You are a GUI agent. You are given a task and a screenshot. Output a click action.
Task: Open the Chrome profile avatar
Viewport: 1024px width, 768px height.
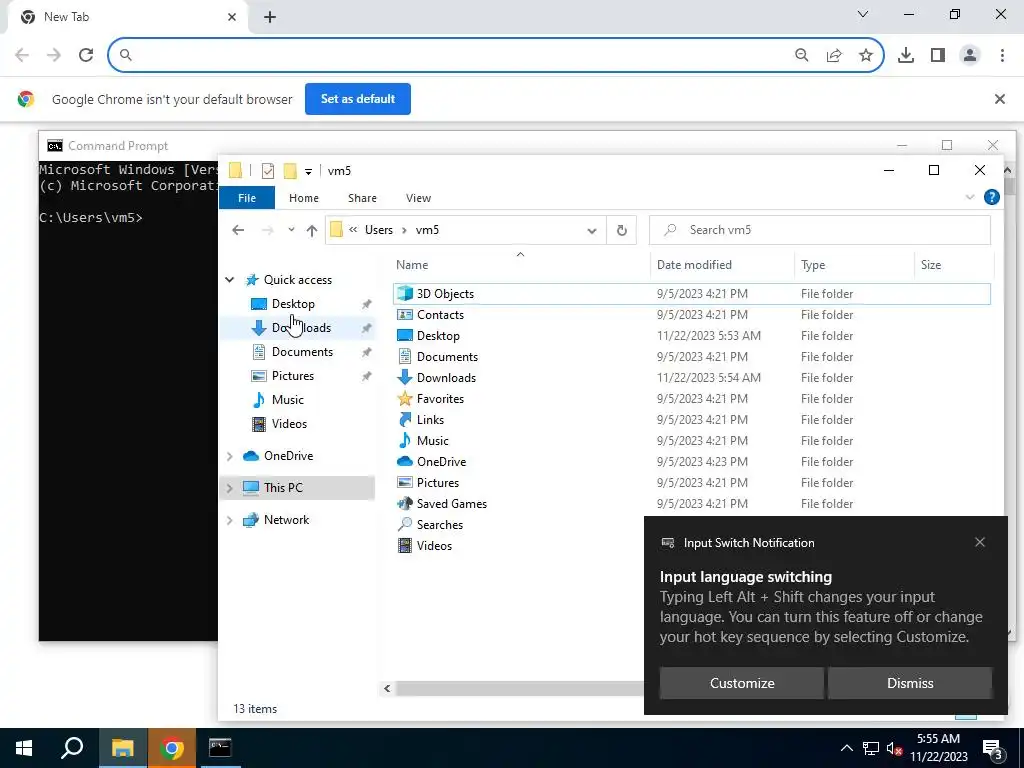coord(970,55)
